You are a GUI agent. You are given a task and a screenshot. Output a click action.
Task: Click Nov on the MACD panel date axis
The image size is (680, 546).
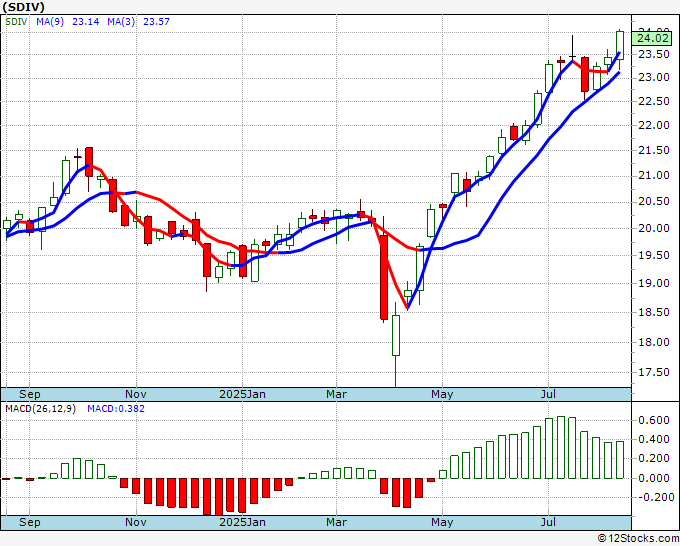pyautogui.click(x=136, y=522)
